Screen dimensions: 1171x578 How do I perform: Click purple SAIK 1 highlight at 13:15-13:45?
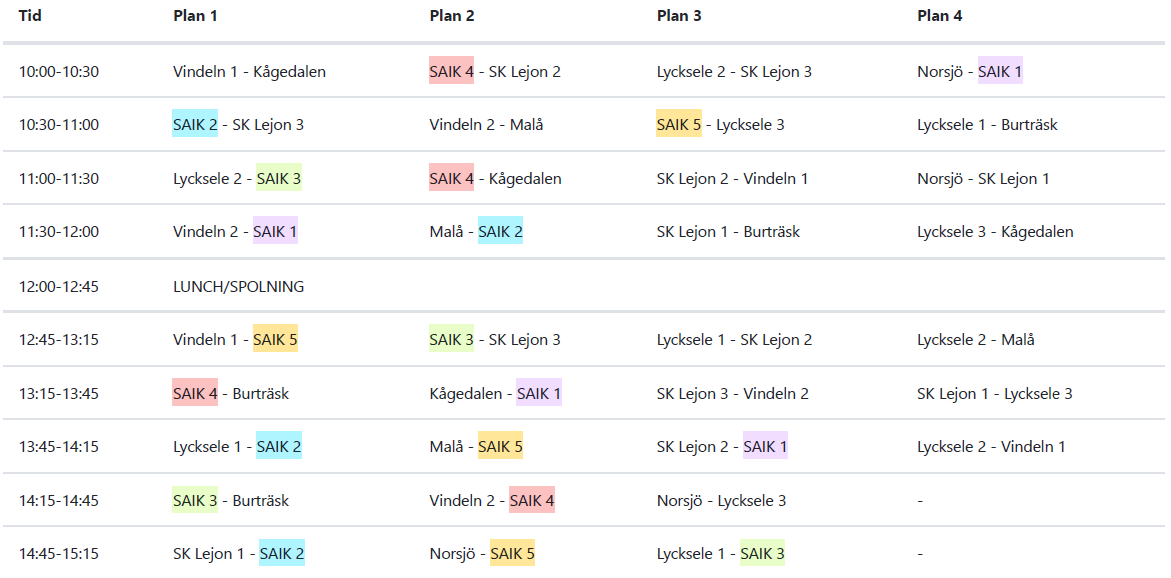tap(539, 393)
